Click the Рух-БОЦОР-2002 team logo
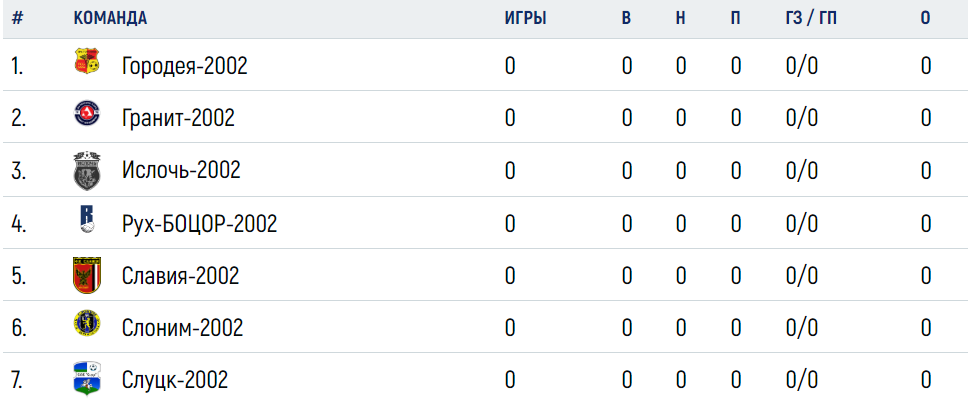The width and height of the screenshot is (970, 400). coord(87,219)
